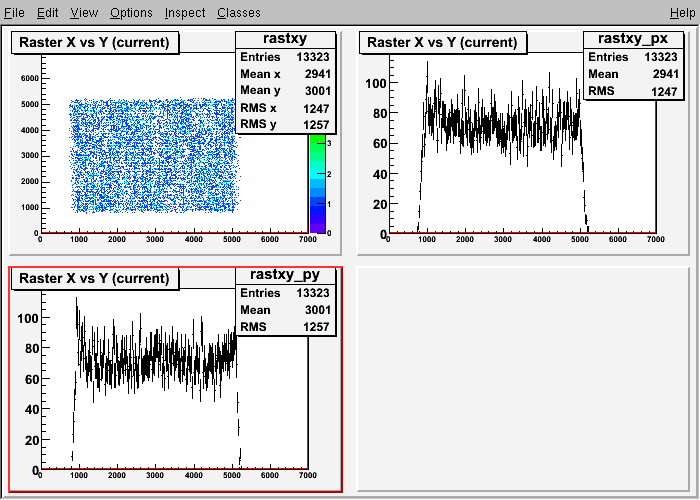Viewport: 700px width, 500px height.
Task: Click the 2D scatter histogram in rastxy pad
Action: [154, 155]
